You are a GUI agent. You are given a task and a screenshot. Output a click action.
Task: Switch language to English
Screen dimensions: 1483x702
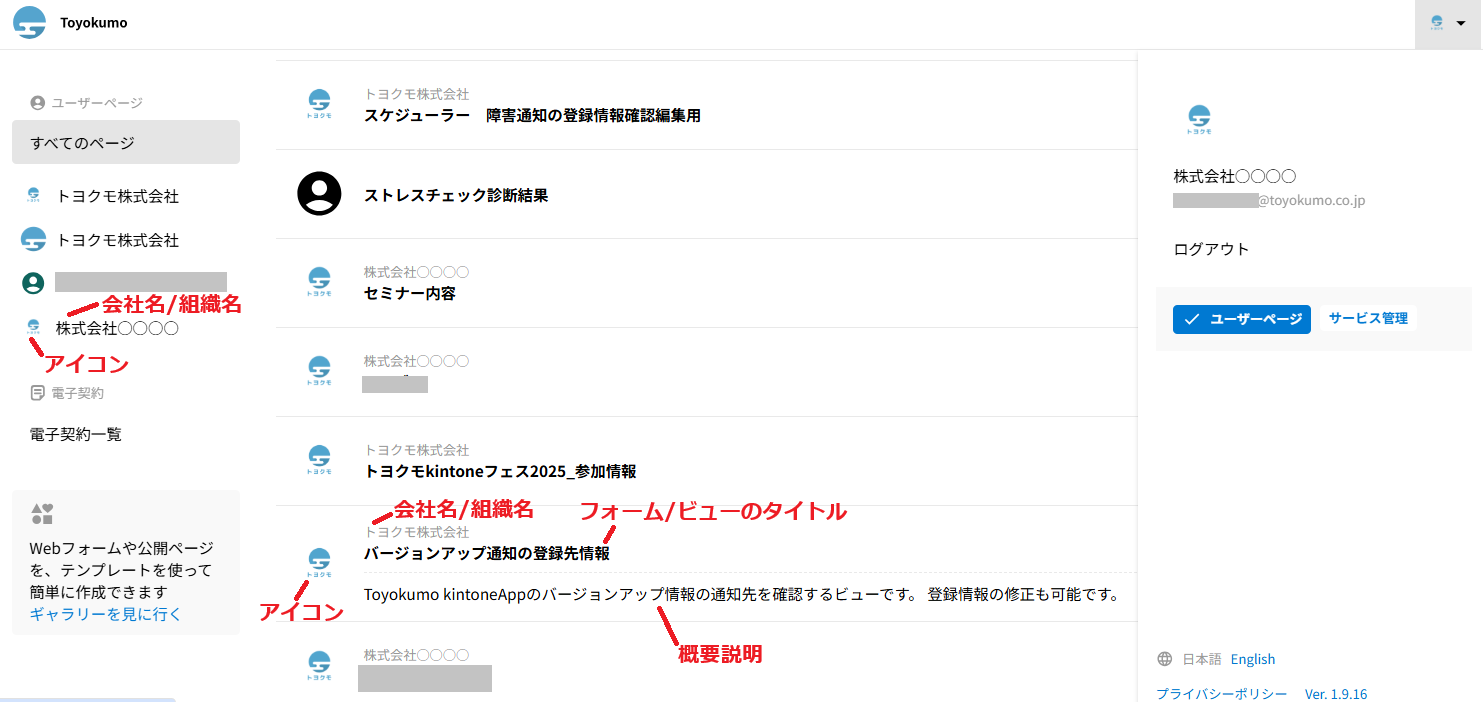pyautogui.click(x=1252, y=659)
